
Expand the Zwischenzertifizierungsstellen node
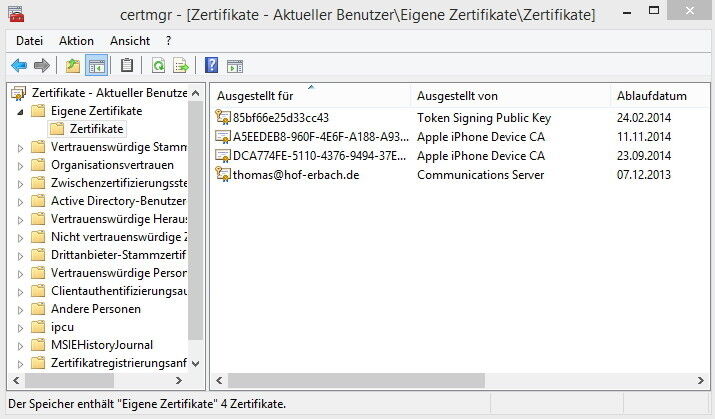20,184
